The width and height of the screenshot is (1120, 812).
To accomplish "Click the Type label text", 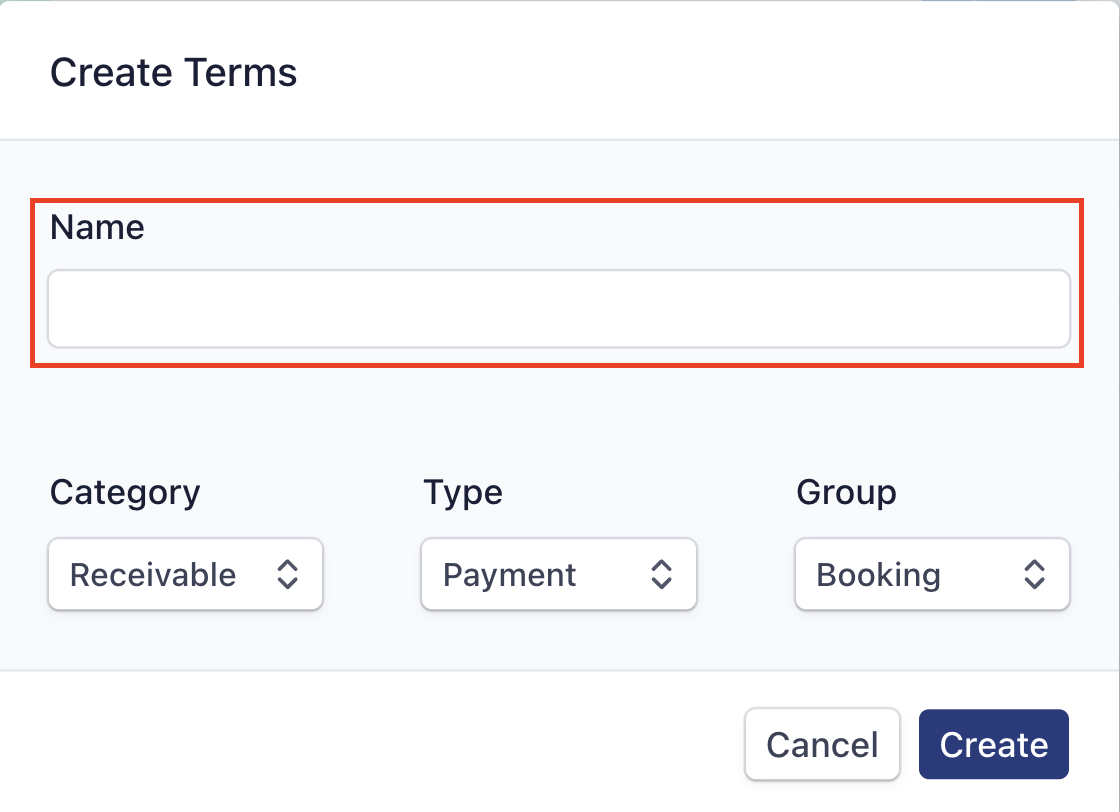I will [463, 492].
